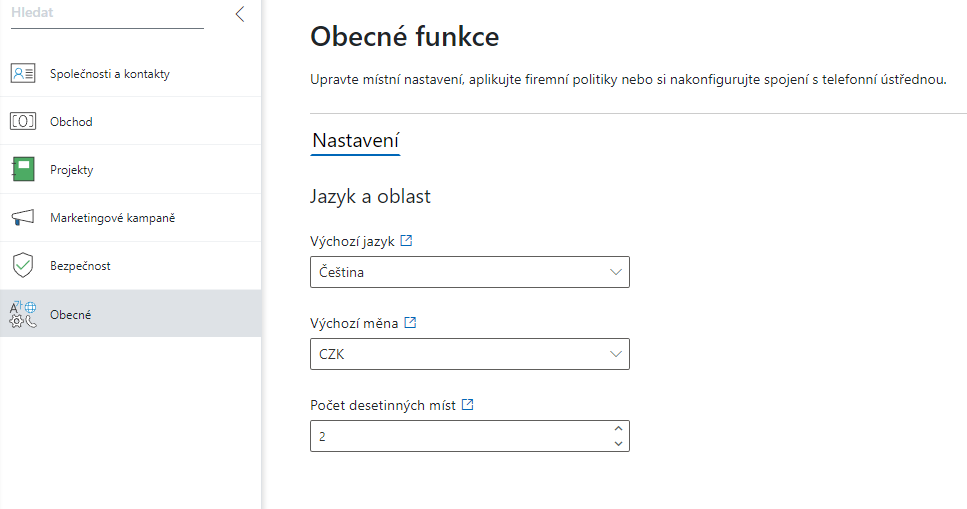The height and width of the screenshot is (509, 967).
Task: Click the Bezpečnost shield checkmark icon
Action: coord(23,265)
